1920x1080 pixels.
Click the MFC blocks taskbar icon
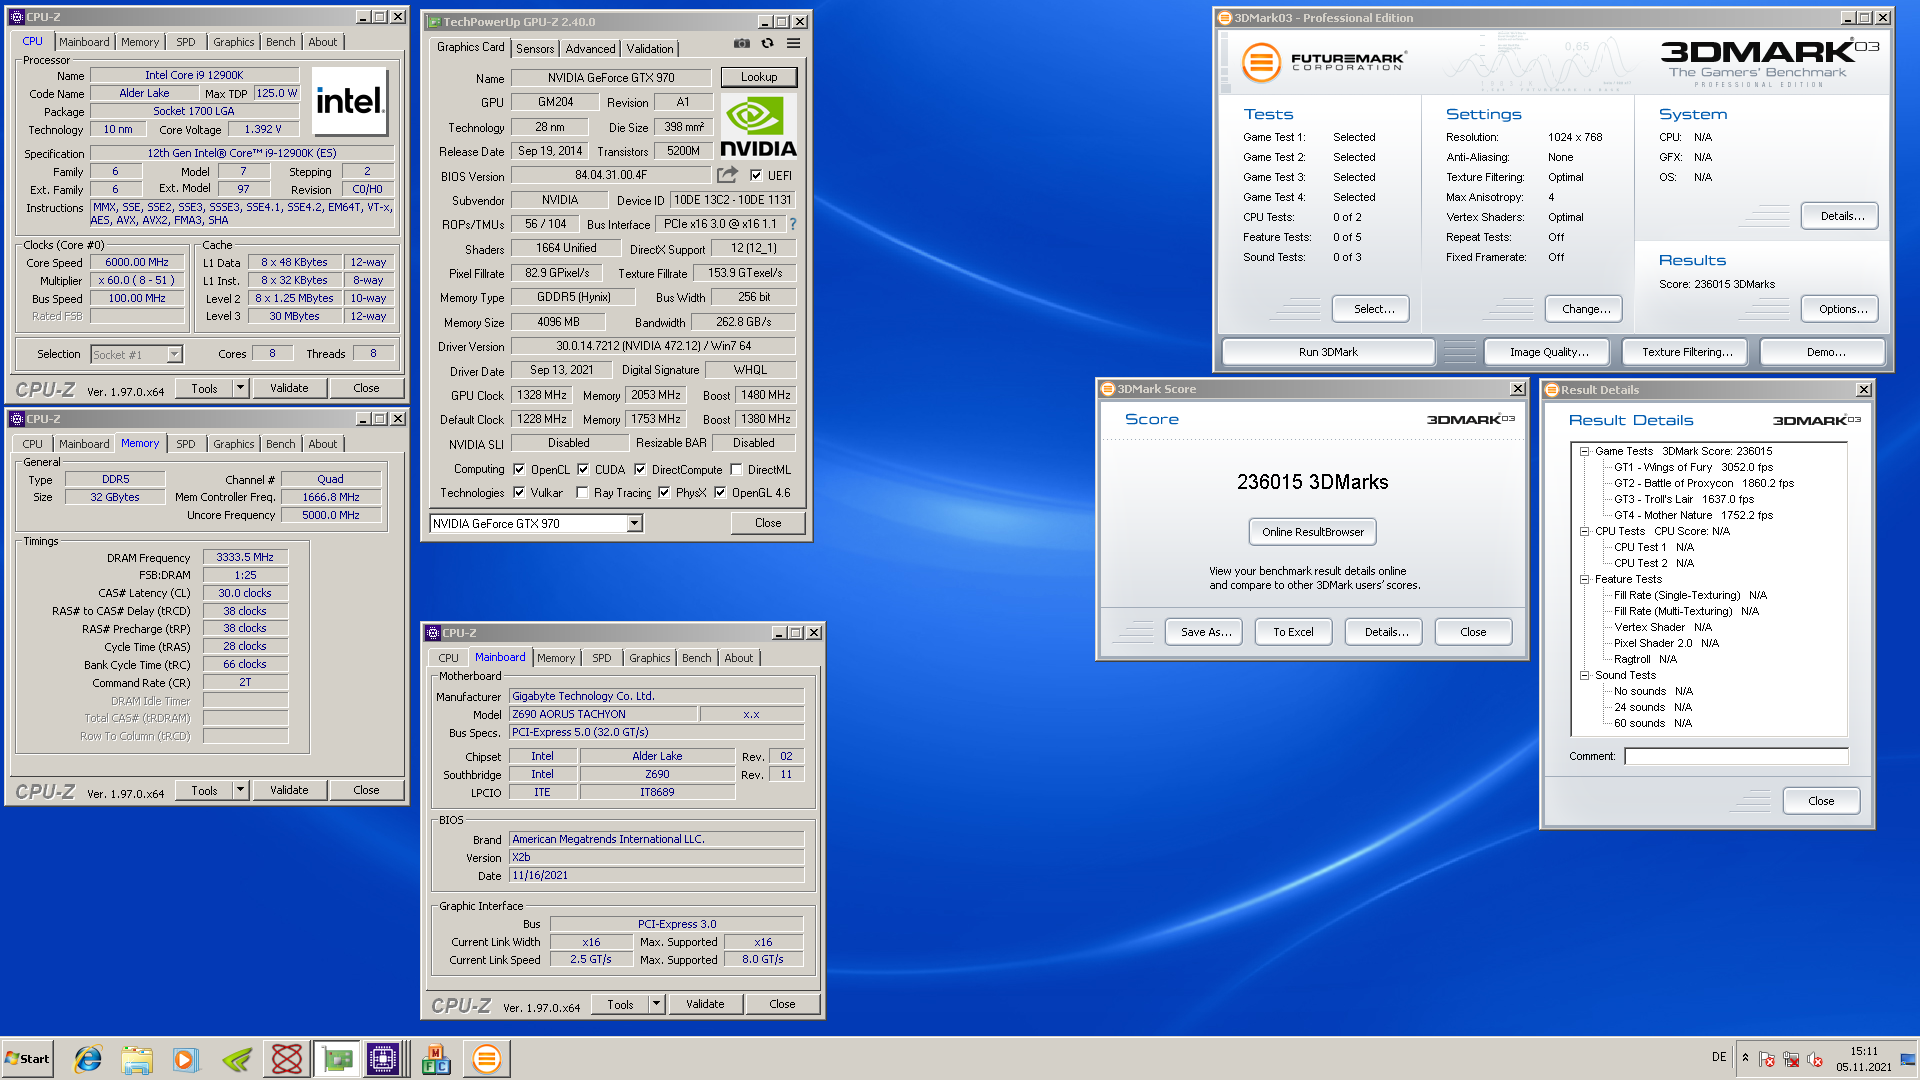click(436, 1059)
